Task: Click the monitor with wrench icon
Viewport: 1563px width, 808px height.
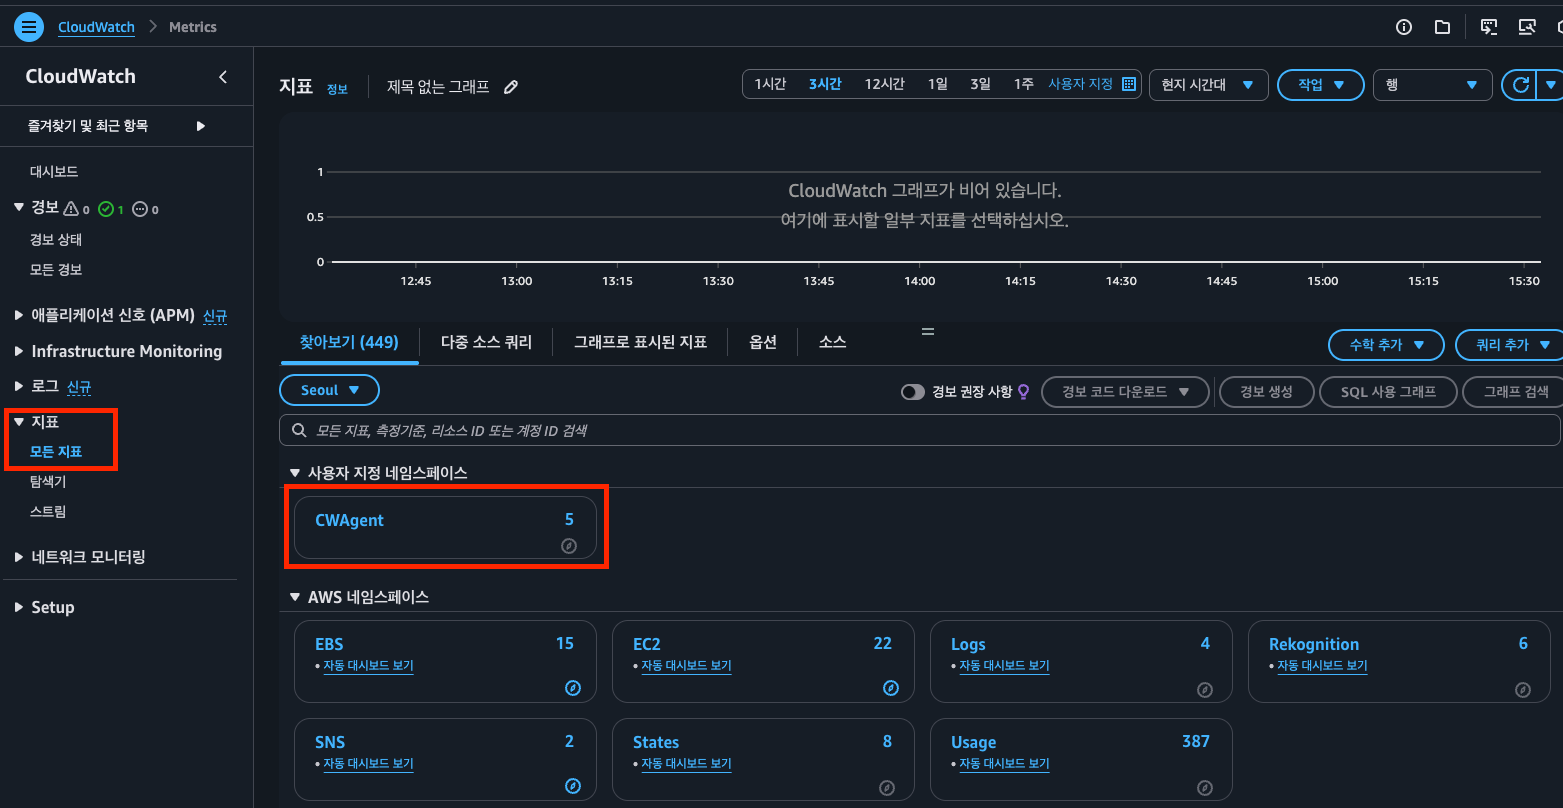Action: click(x=1527, y=27)
